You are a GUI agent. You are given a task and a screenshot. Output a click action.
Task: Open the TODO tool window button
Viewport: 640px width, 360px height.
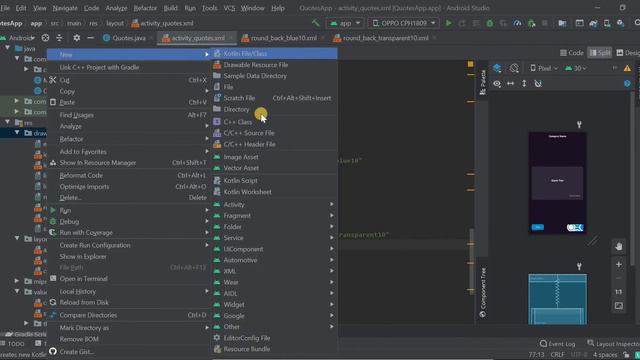(13, 344)
